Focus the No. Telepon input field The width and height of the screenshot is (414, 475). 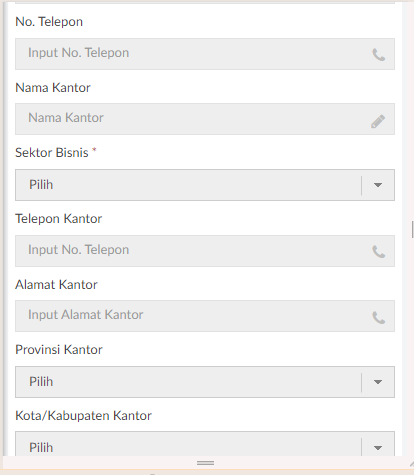tap(205, 54)
